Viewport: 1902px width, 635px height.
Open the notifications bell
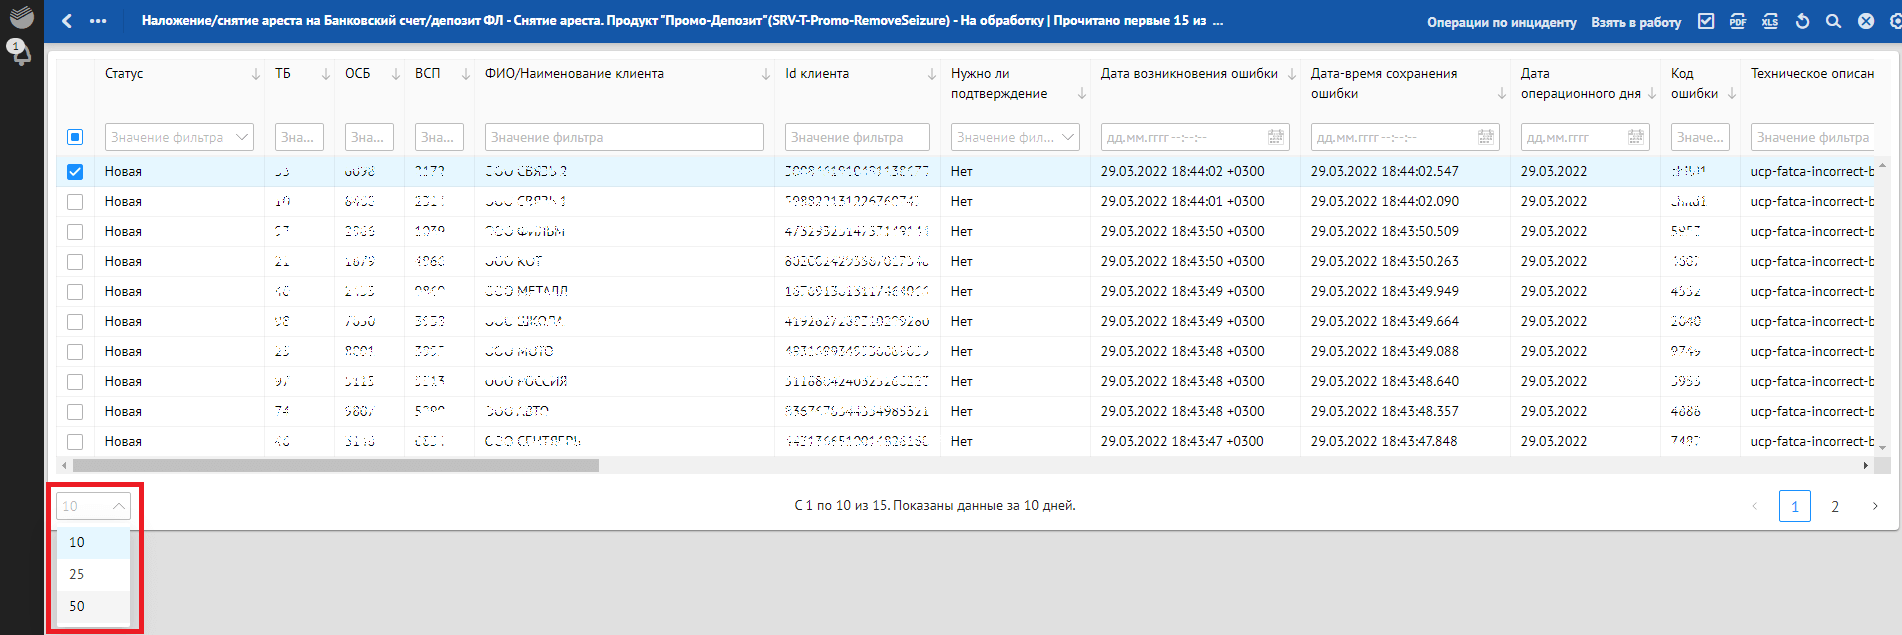[x=19, y=52]
